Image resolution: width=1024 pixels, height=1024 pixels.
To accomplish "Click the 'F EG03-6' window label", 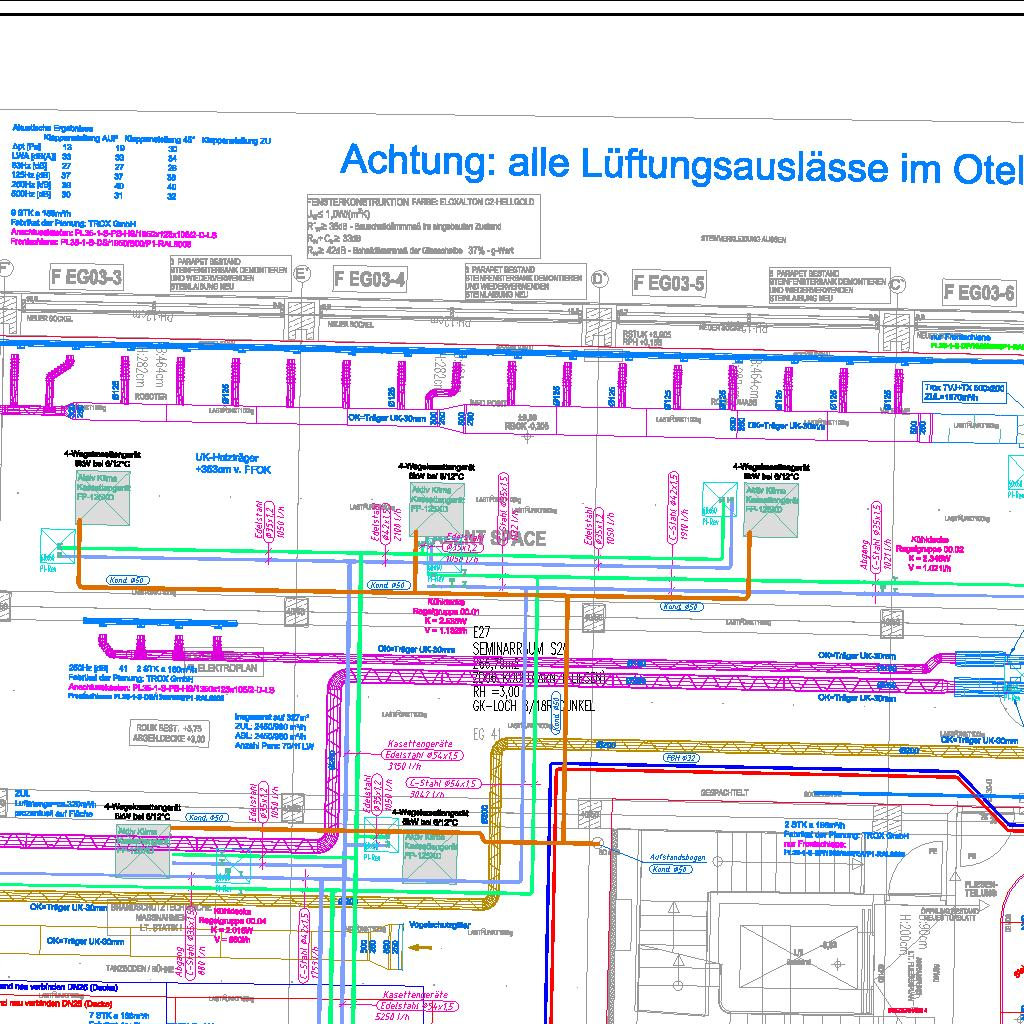I will [x=980, y=291].
